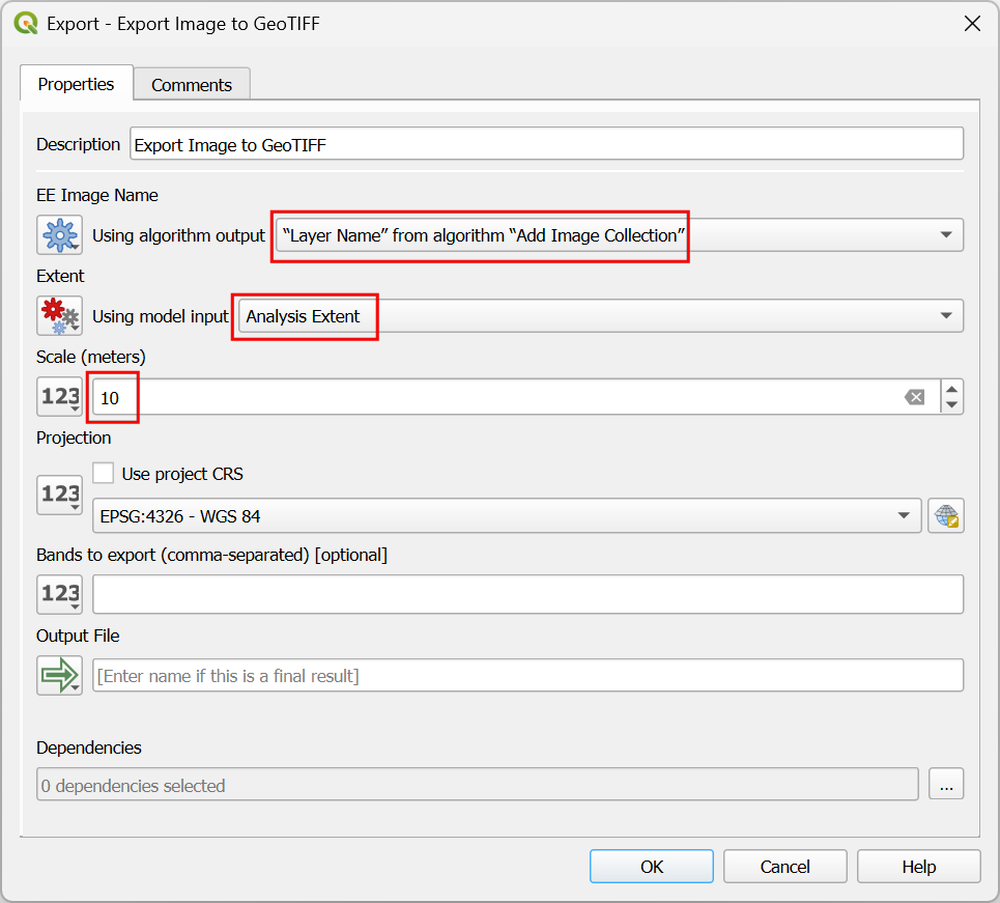Click the Output File green arrow button
This screenshot has height=903, width=1000.
[59, 675]
